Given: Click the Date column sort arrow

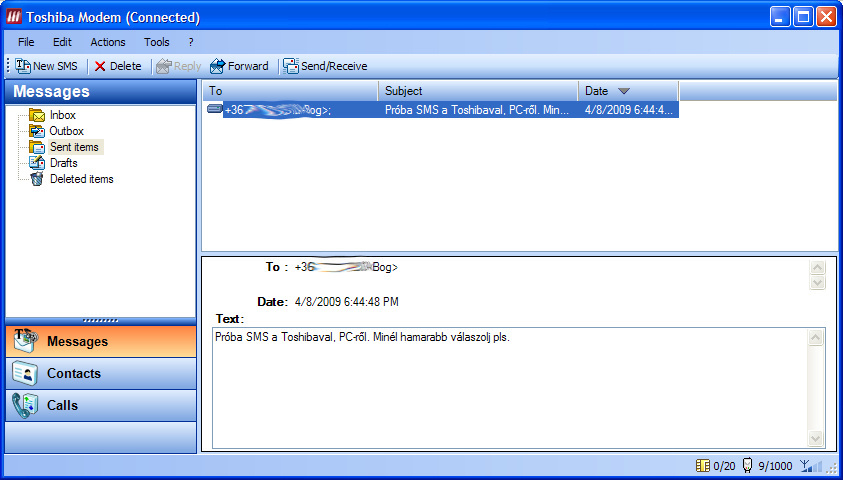Looking at the screenshot, I should point(624,91).
